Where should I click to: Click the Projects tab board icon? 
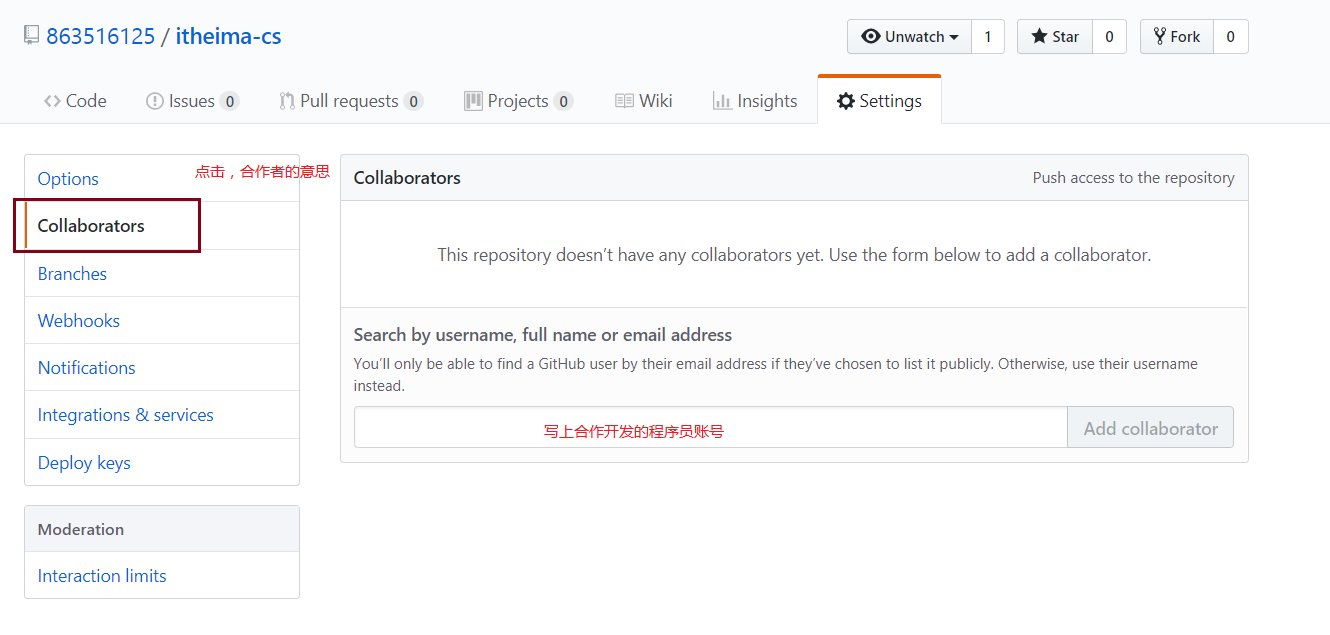[x=473, y=101]
